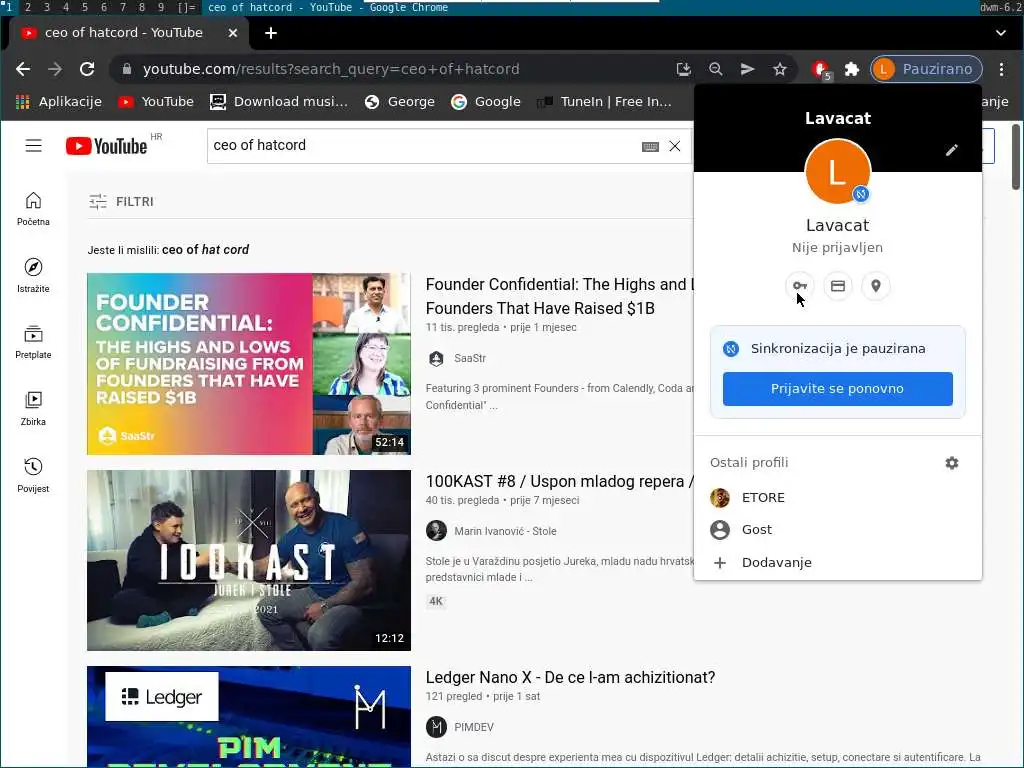Switch to dwm workspace tag 9

click(x=161, y=7)
